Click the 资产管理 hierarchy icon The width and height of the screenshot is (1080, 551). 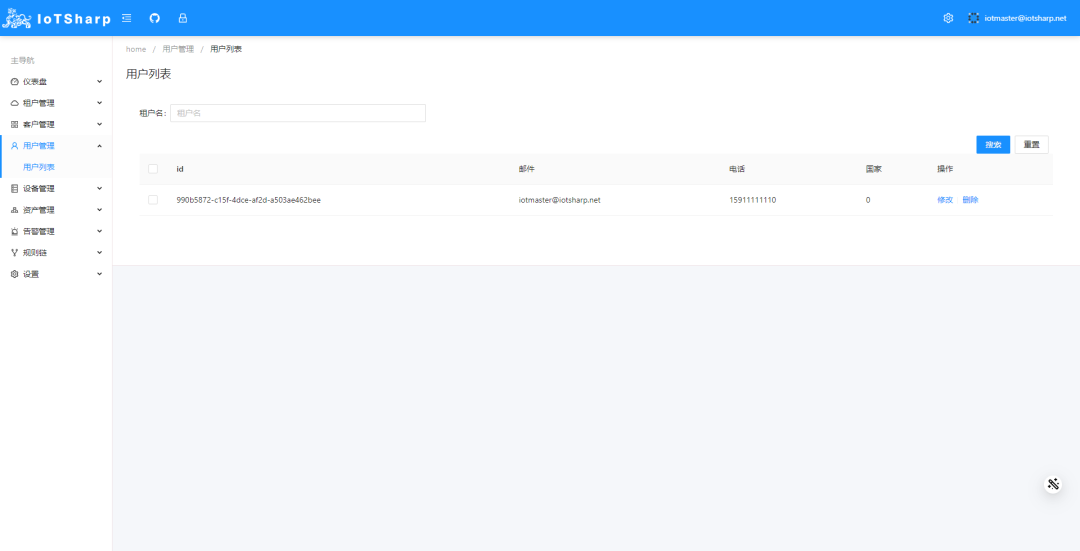(14, 210)
